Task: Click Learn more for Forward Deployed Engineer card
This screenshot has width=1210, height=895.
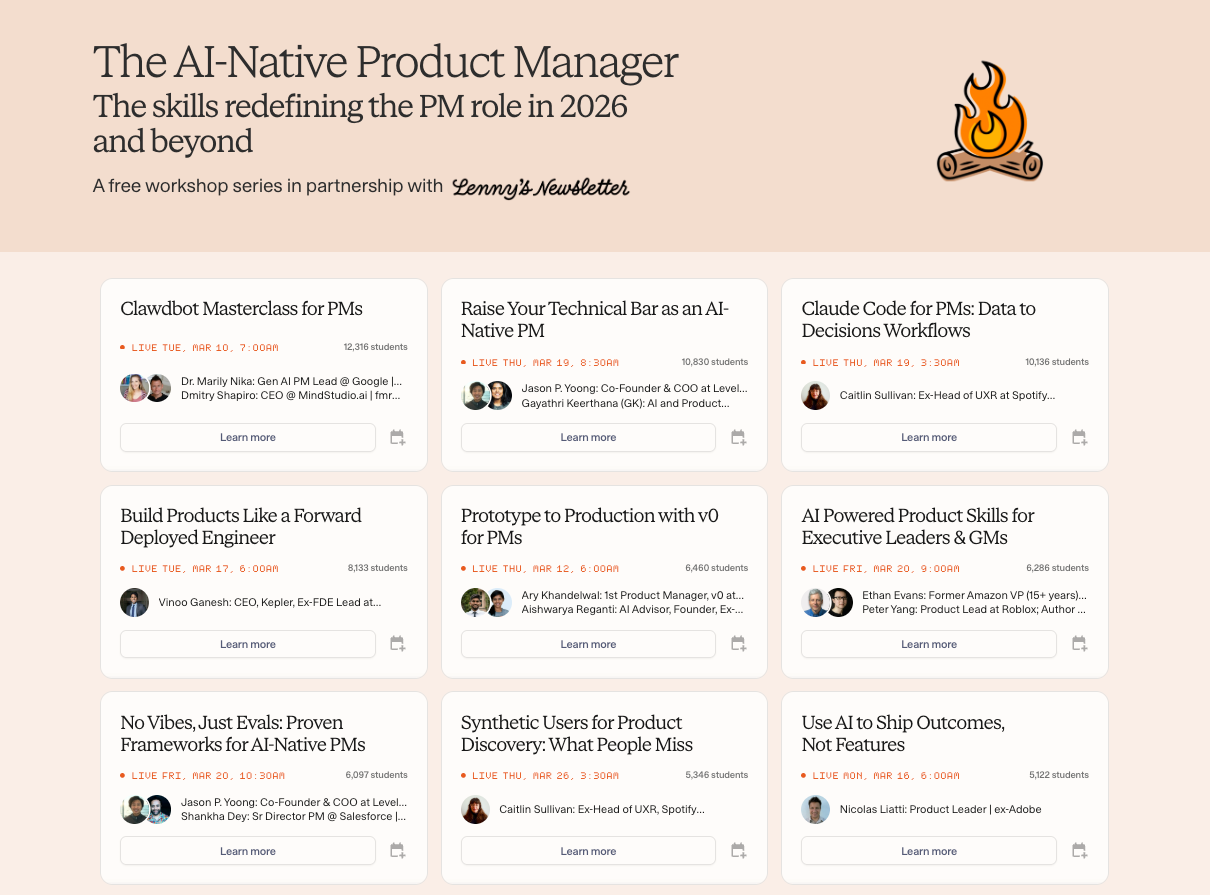Action: click(x=248, y=645)
